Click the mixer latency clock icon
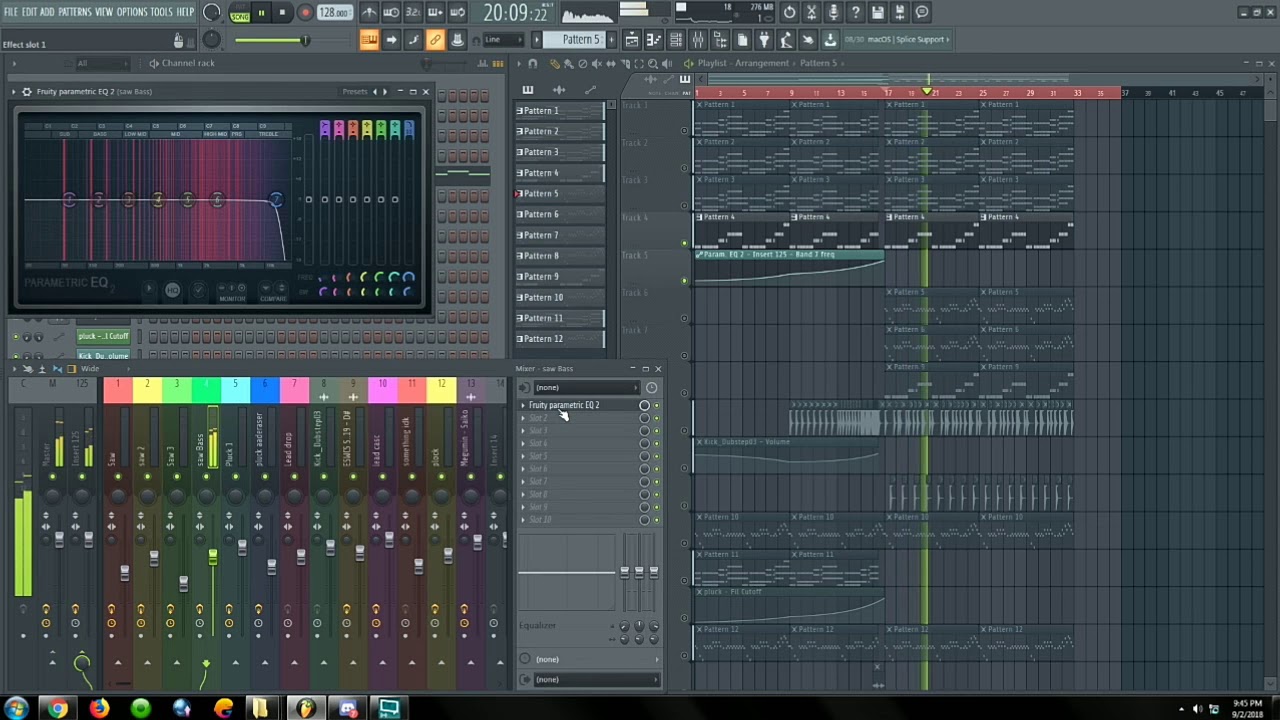Screen dimensions: 1280x720 coord(652,388)
